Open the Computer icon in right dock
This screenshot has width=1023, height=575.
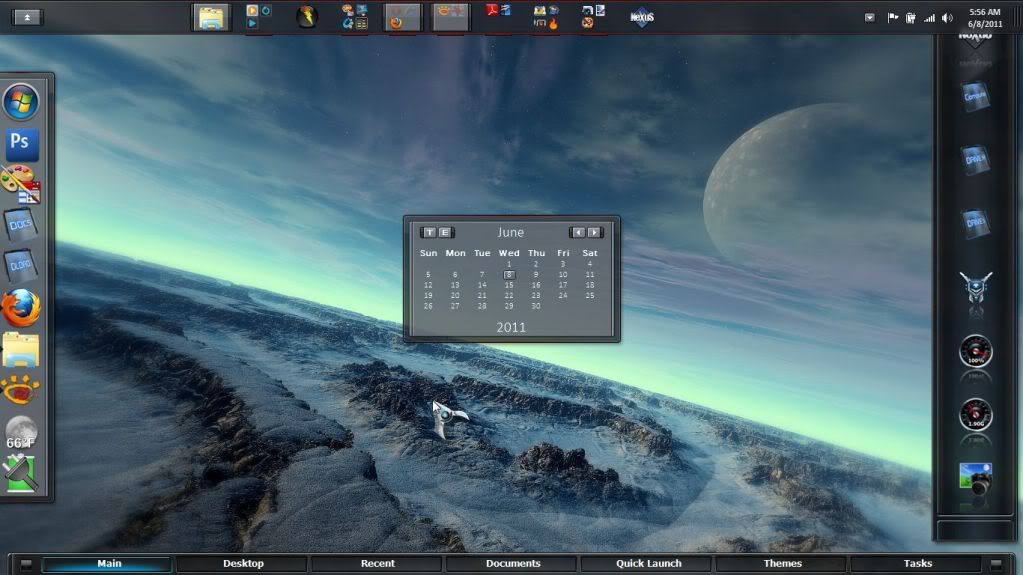pyautogui.click(x=975, y=96)
